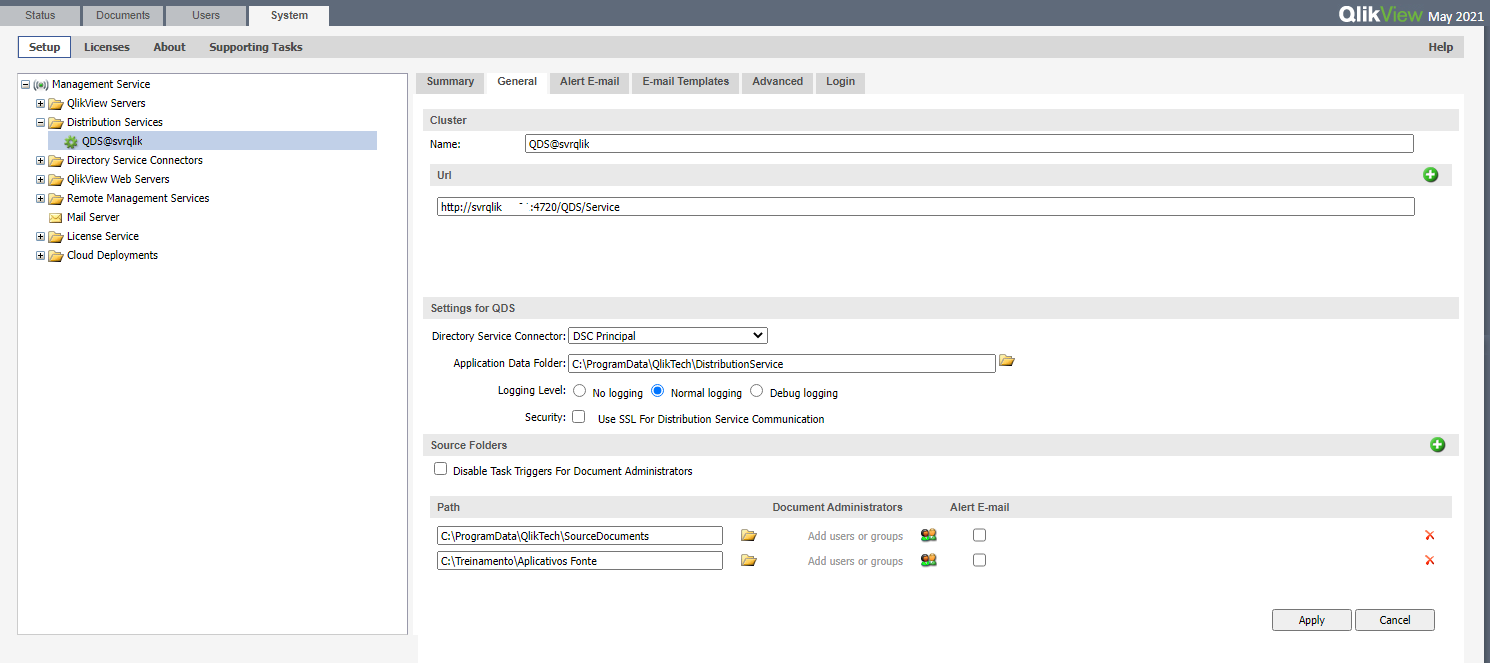Click the Directory Service Connectors folder icon
This screenshot has width=1490, height=663.
(56, 161)
